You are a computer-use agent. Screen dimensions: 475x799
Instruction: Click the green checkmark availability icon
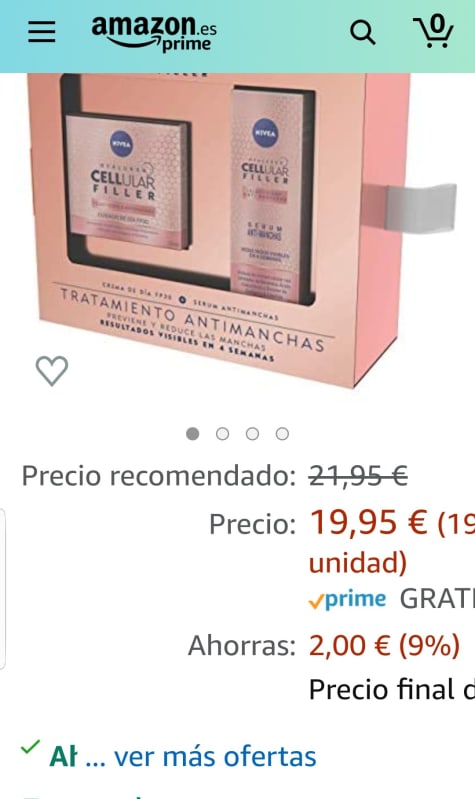pos(30,748)
